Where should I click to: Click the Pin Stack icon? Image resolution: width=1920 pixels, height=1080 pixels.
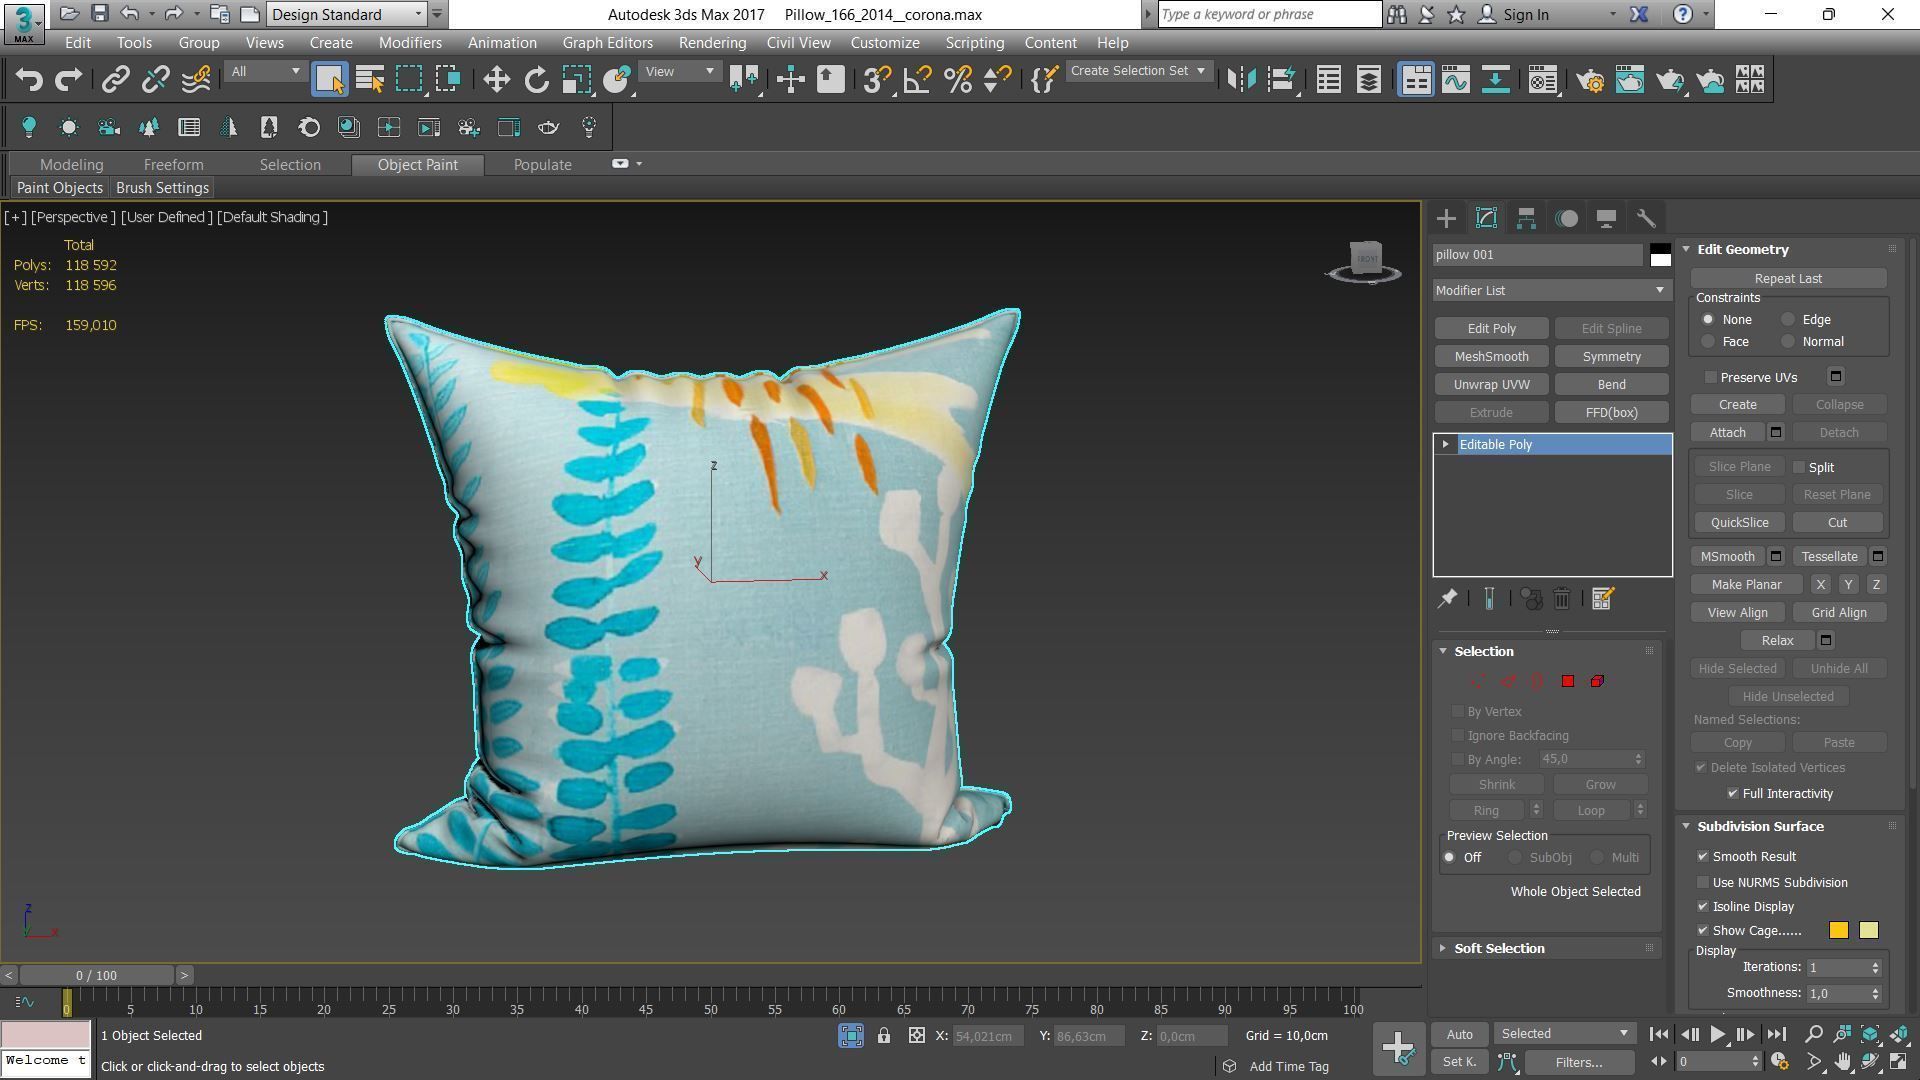coord(1447,598)
